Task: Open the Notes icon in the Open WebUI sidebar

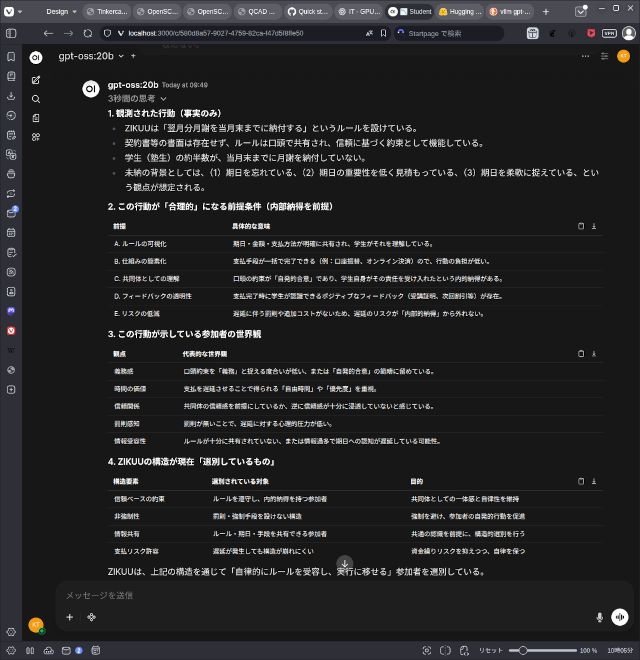Action: pyautogui.click(x=36, y=118)
